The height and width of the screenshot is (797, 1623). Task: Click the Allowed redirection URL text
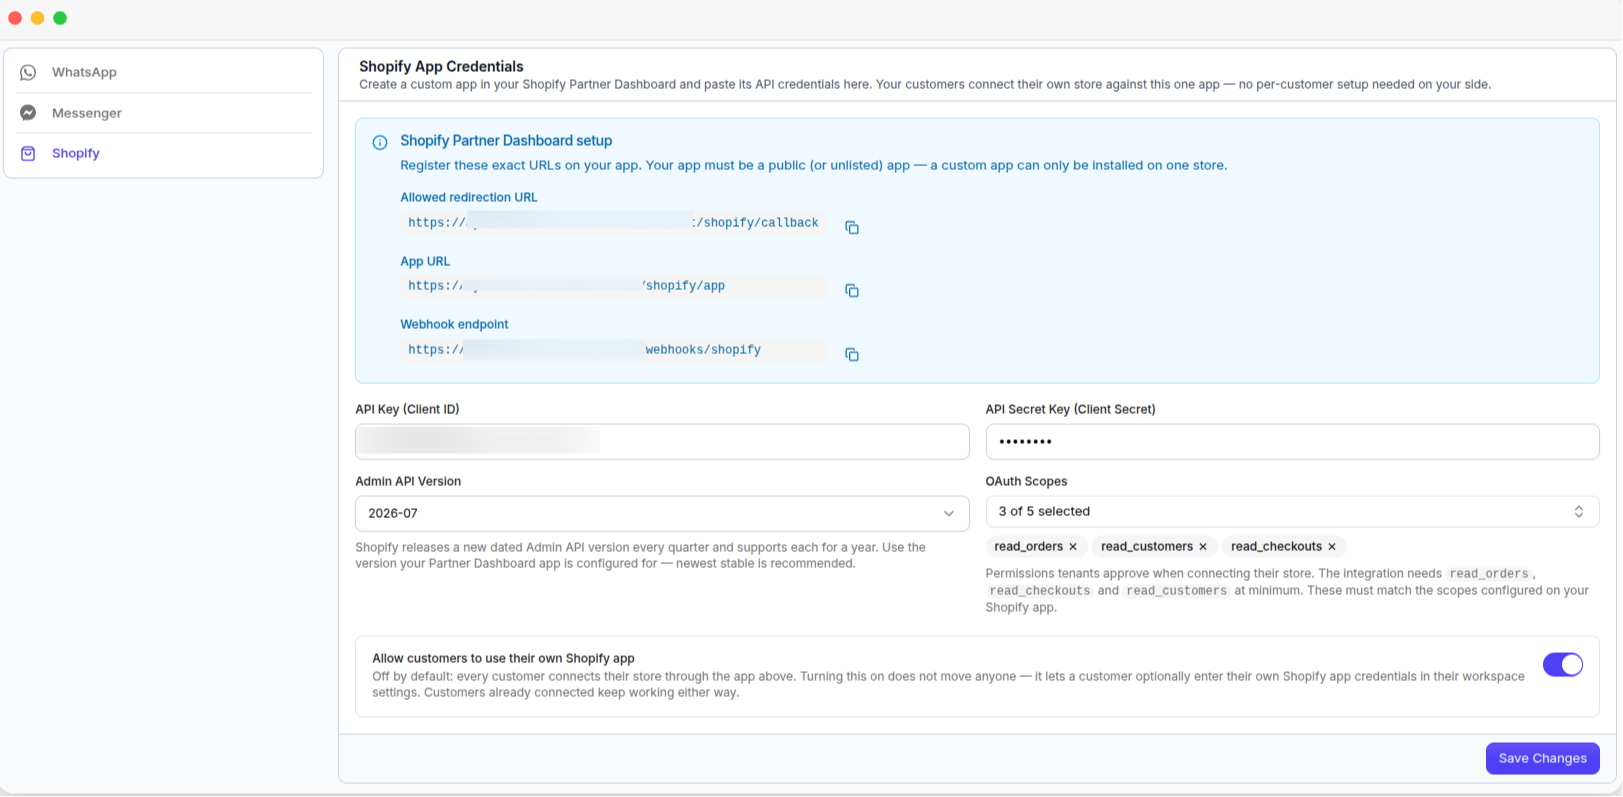614,223
